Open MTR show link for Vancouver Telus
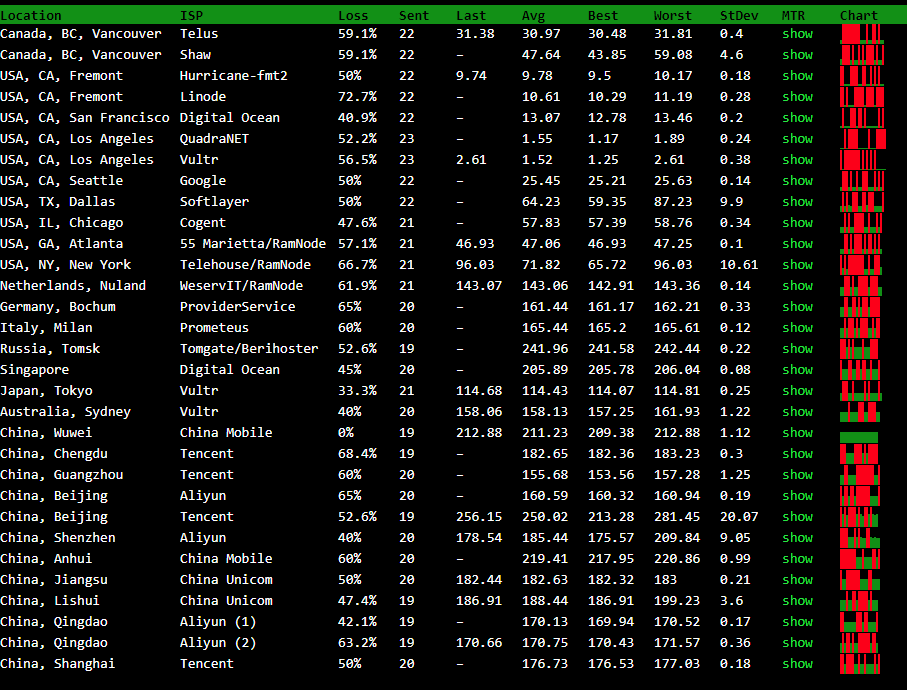The height and width of the screenshot is (690, 907). click(797, 34)
